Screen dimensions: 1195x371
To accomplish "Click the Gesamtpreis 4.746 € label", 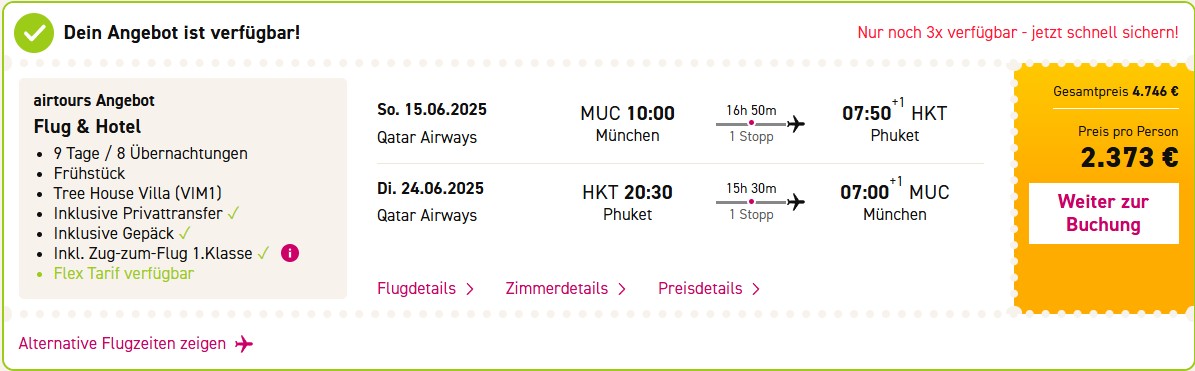I will (1116, 91).
